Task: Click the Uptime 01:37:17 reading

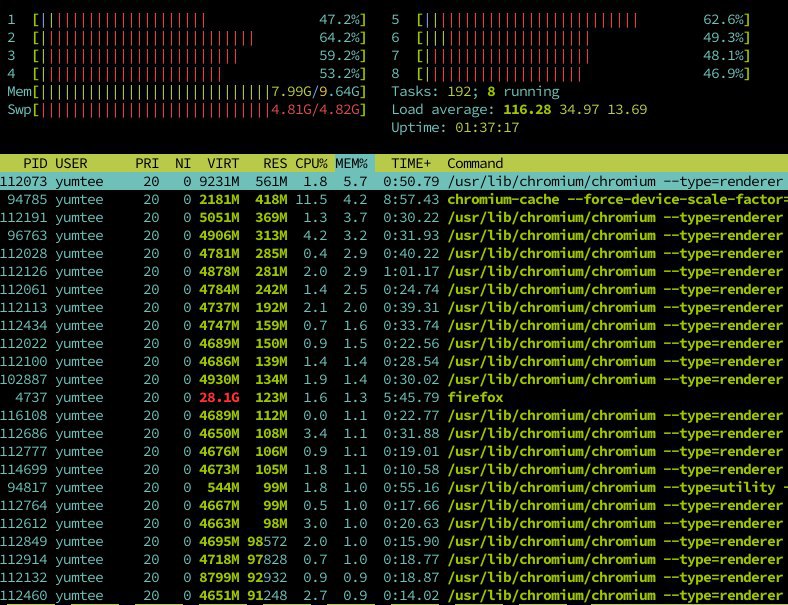Action: [455, 128]
